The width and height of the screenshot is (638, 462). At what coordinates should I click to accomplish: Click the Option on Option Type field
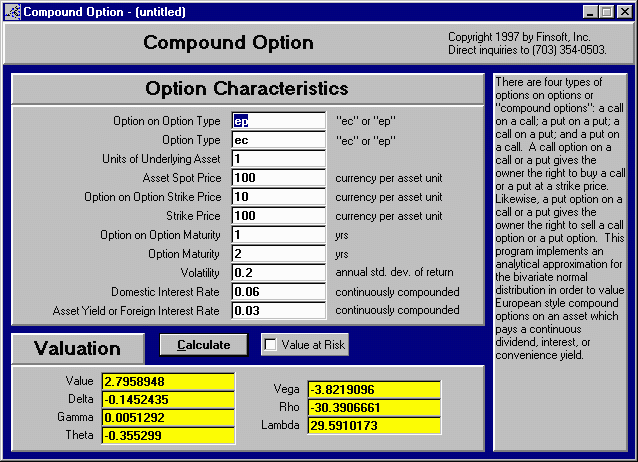pos(278,121)
